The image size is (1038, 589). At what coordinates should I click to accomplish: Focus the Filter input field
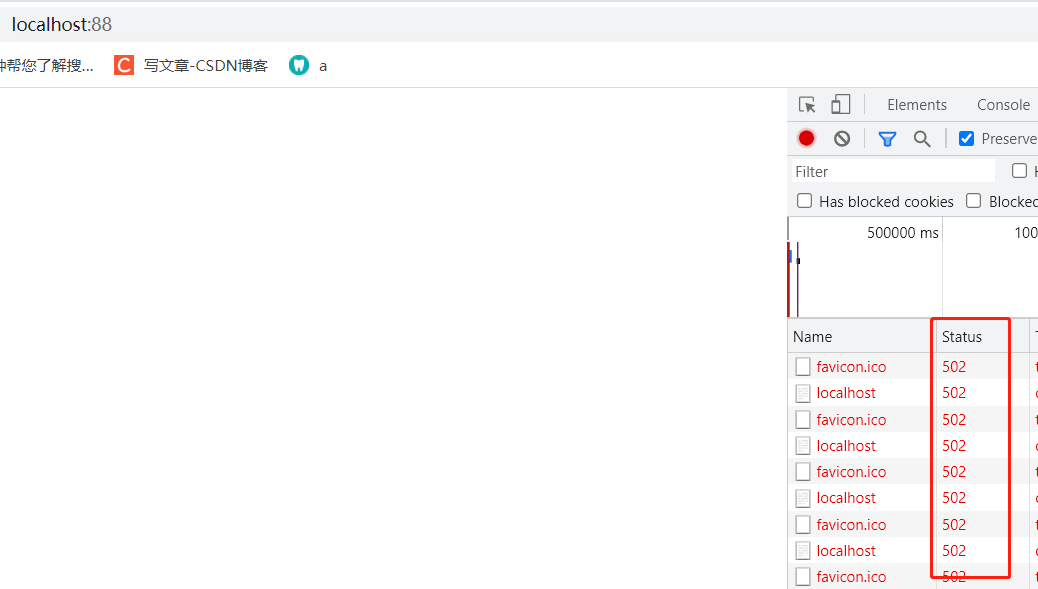point(893,171)
